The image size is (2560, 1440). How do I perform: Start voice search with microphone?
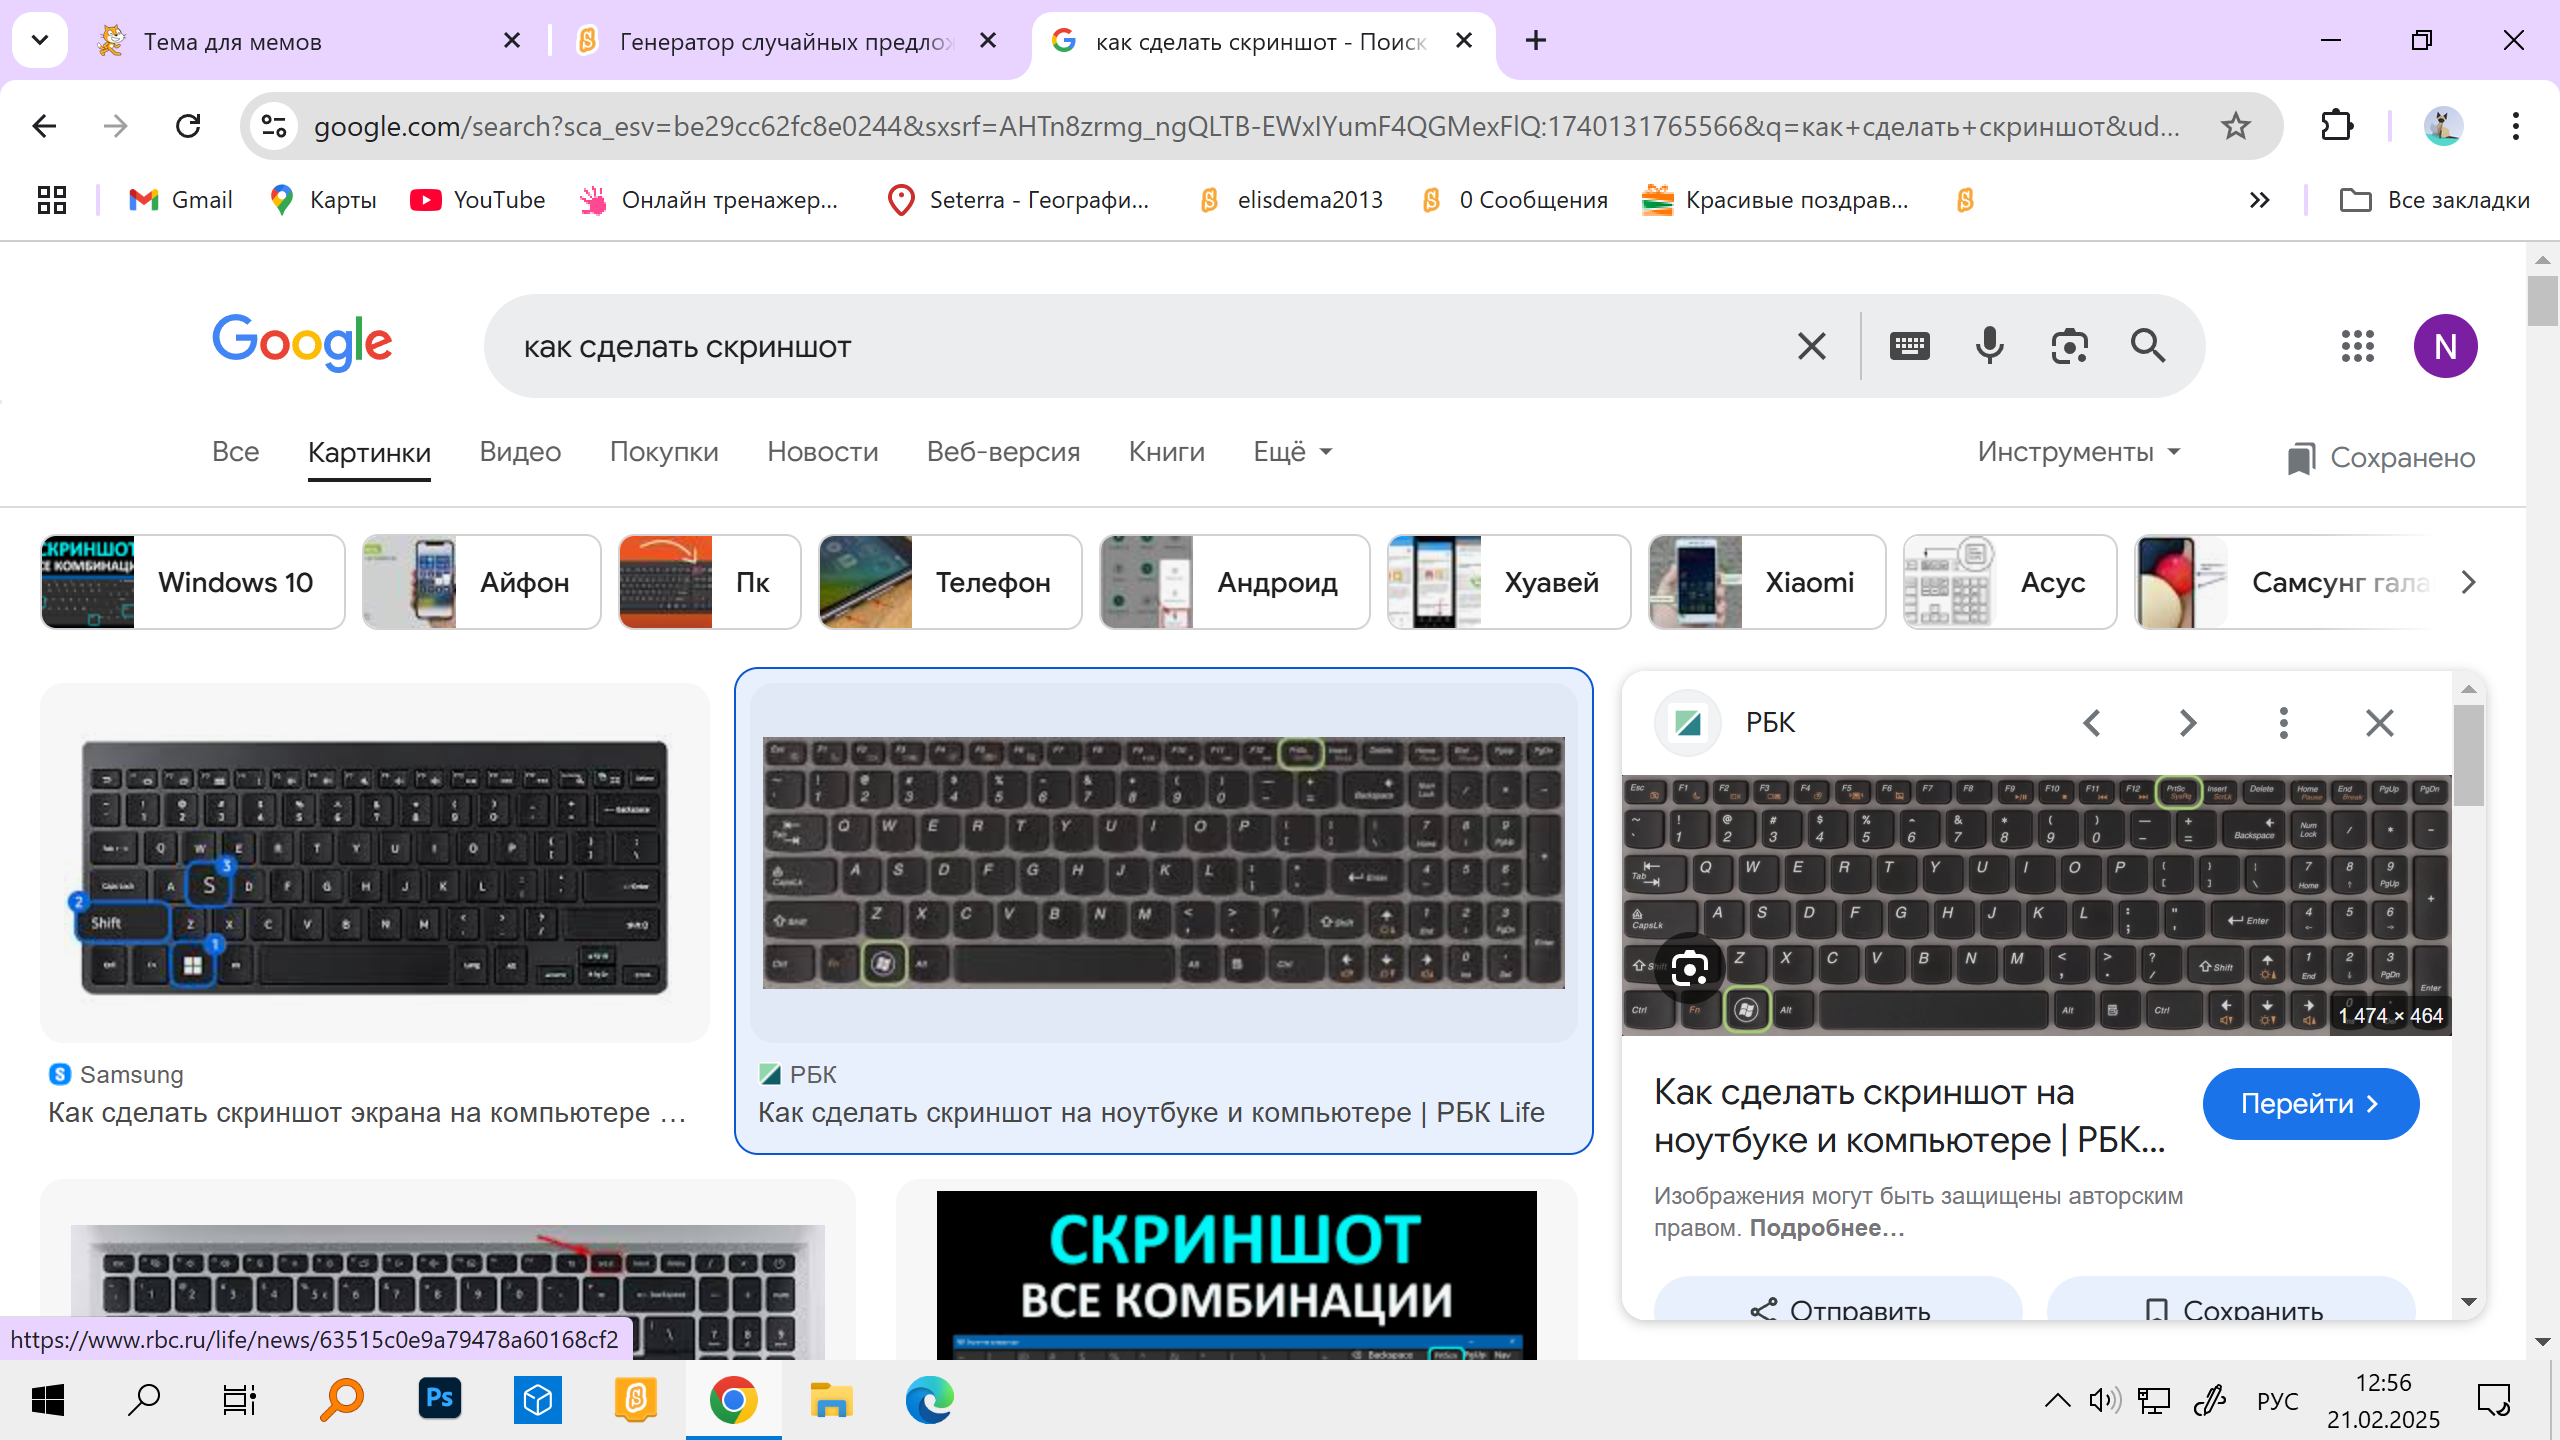tap(1989, 346)
